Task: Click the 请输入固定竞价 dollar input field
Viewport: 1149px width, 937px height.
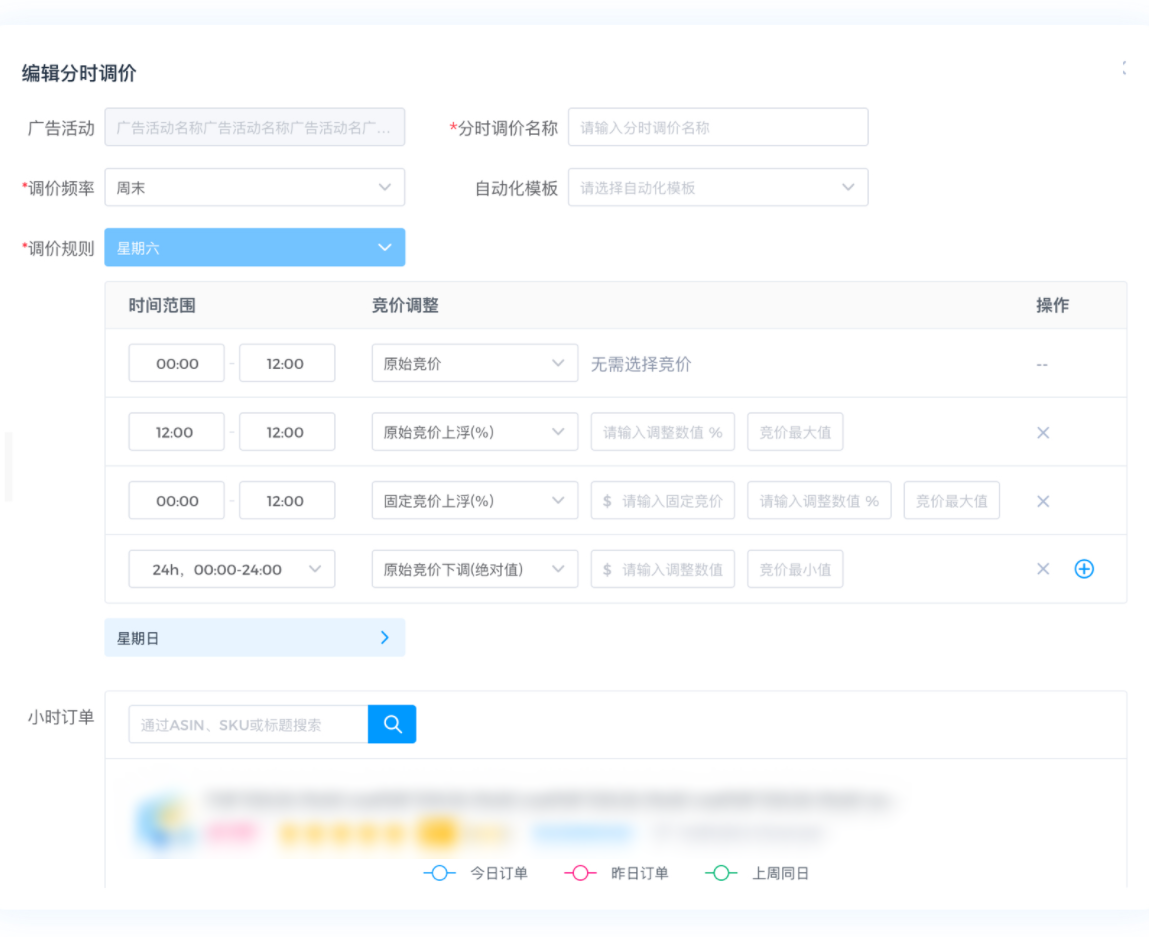Action: [663, 501]
